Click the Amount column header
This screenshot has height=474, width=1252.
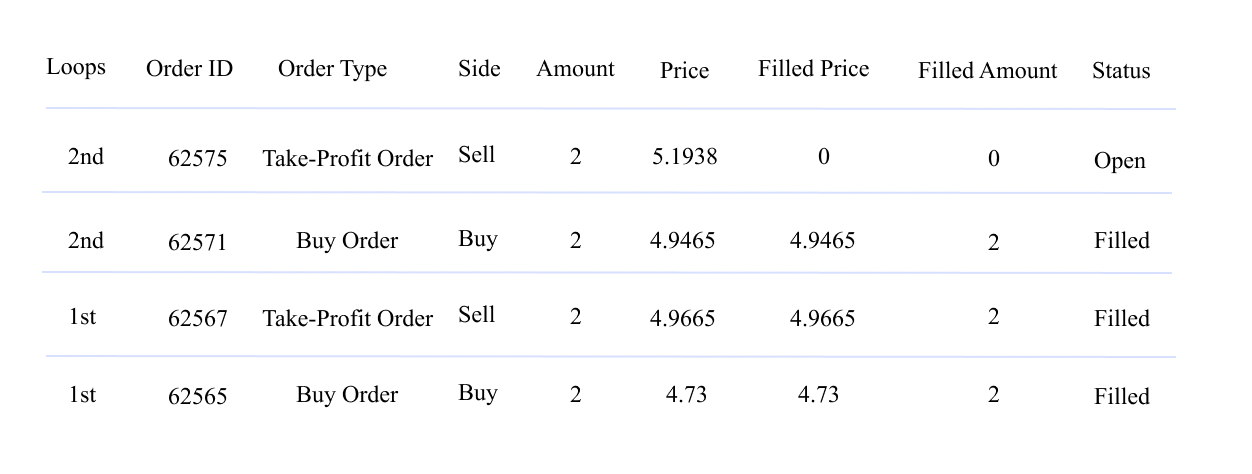[x=575, y=69]
